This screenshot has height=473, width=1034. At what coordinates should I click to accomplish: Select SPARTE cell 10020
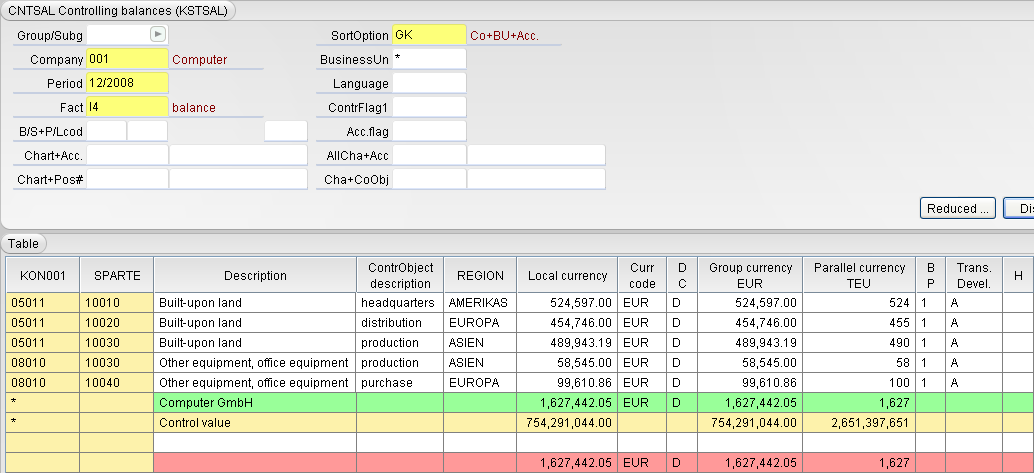tap(117, 323)
